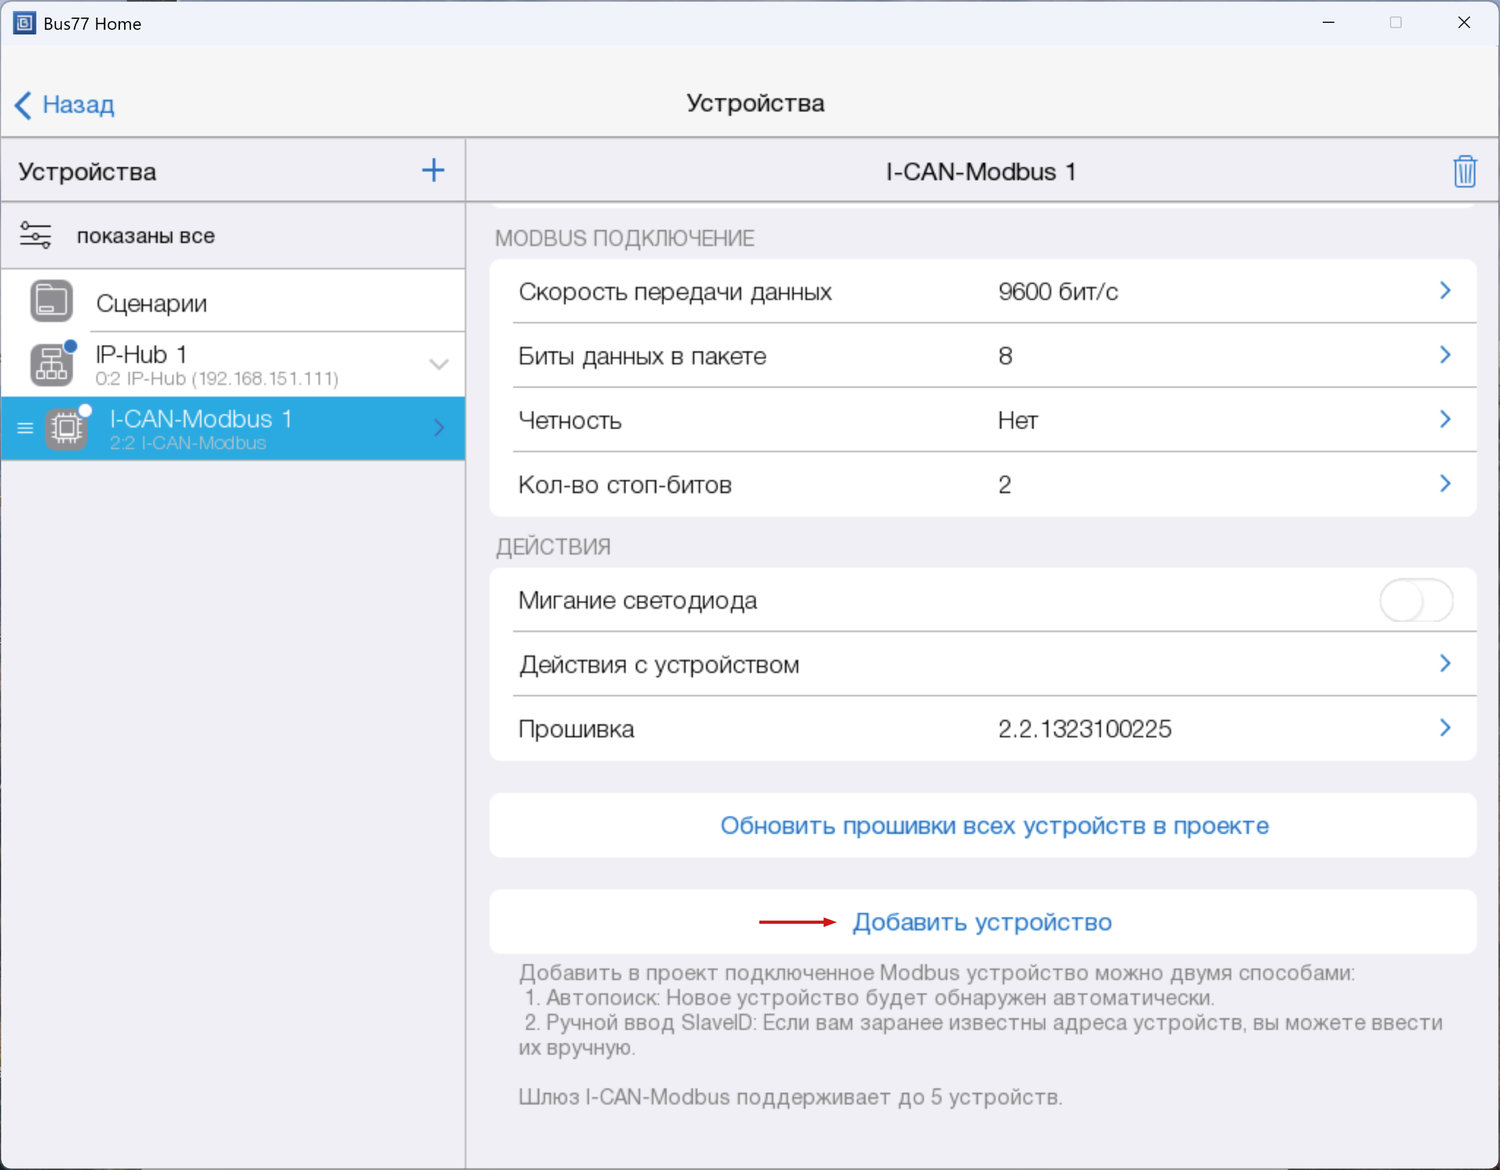The height and width of the screenshot is (1170, 1500).
Task: Collapse the IP-Hub 1 tree chevron
Action: coord(438,365)
